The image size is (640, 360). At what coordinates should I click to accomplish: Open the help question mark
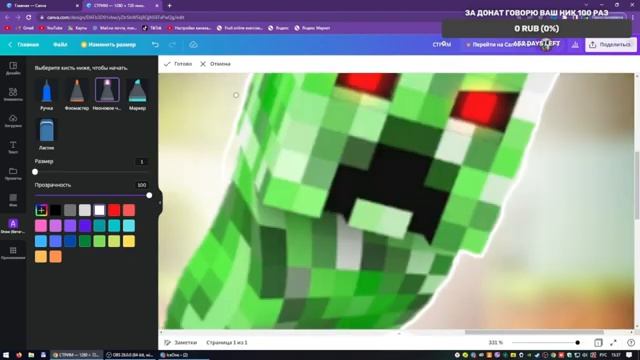click(x=631, y=343)
